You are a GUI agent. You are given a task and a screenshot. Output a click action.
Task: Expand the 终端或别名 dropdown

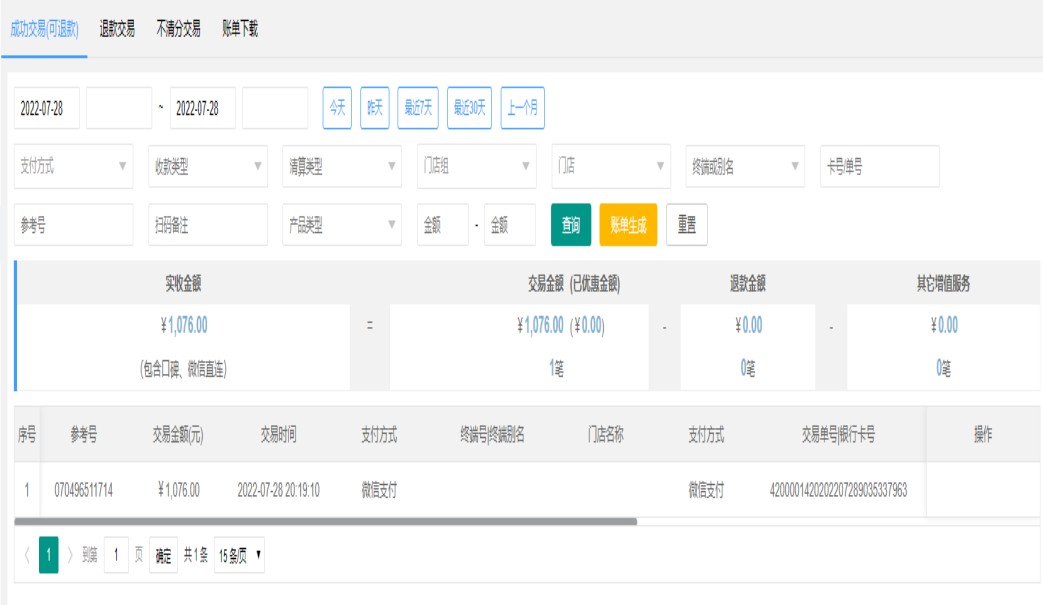pos(745,167)
